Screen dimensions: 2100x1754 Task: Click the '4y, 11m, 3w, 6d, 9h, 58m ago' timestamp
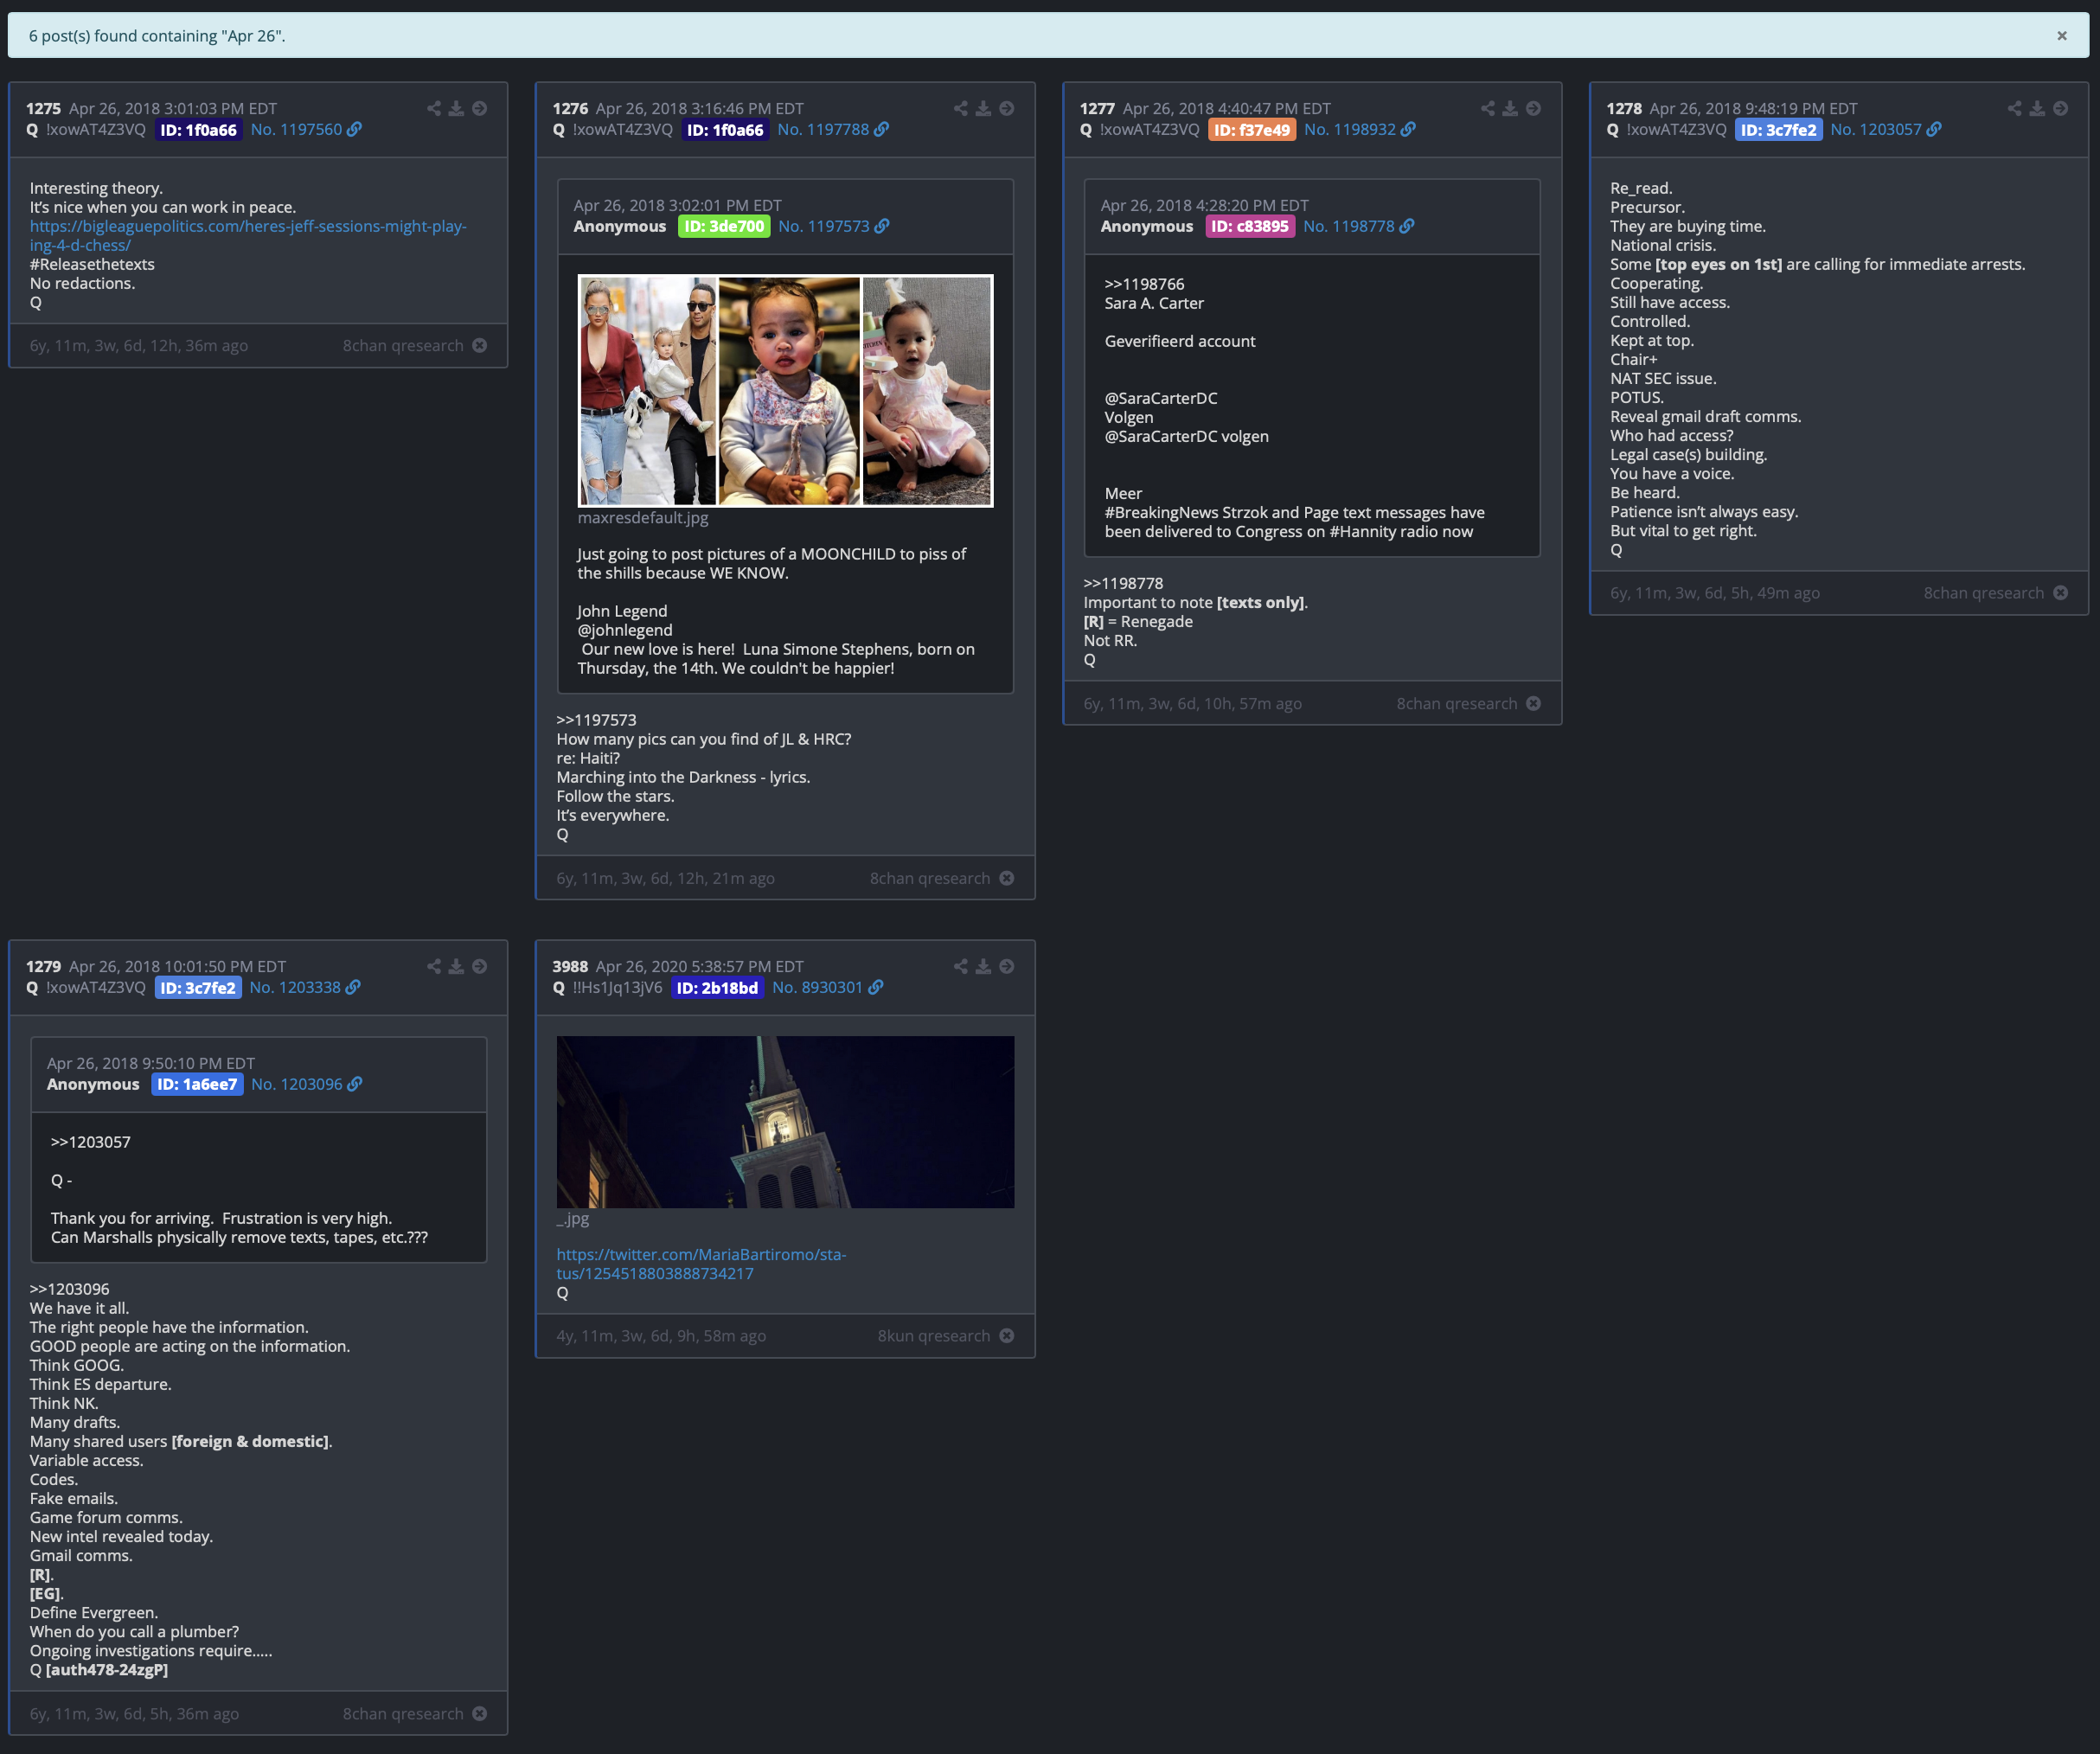pyautogui.click(x=661, y=1337)
